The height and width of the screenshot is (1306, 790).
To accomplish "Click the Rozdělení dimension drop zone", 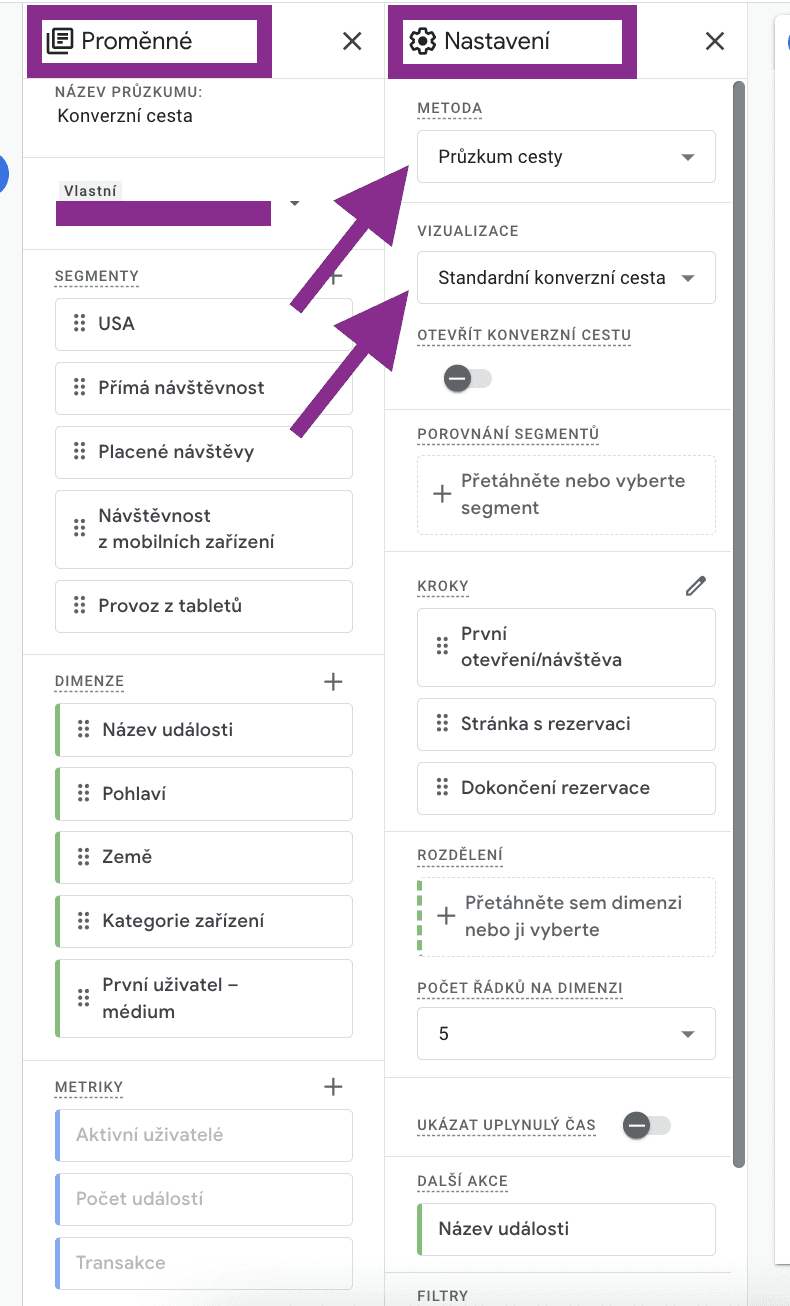I will 566,917.
